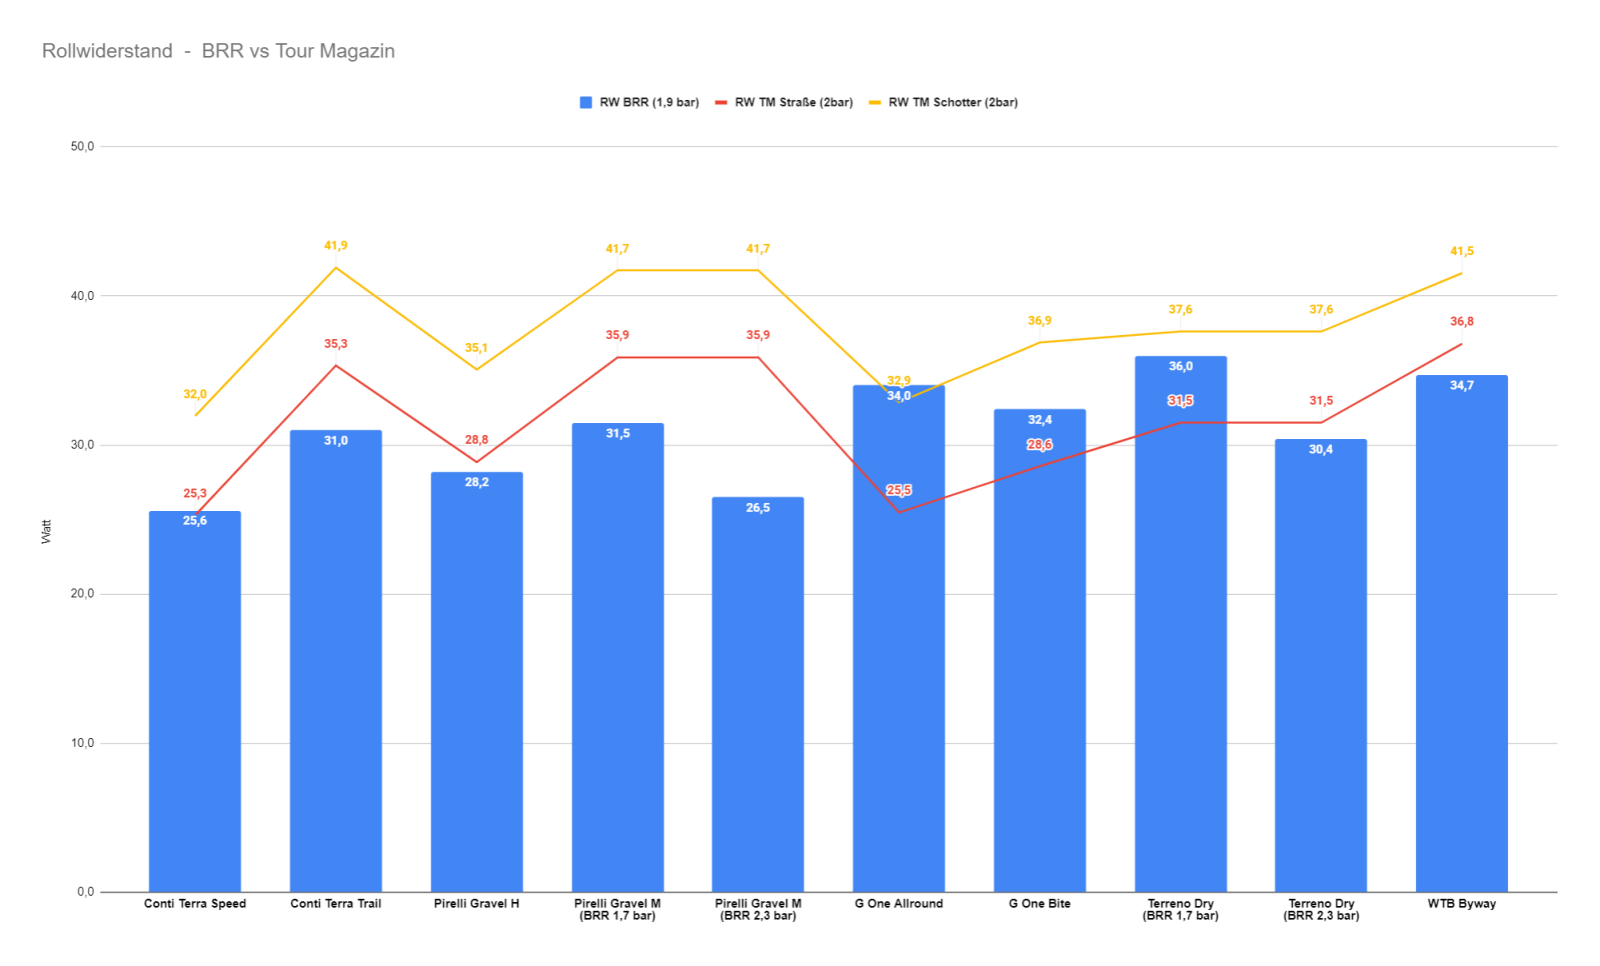
Task: Select the RW TM Schotter (2bar) legend label
Action: [x=952, y=102]
